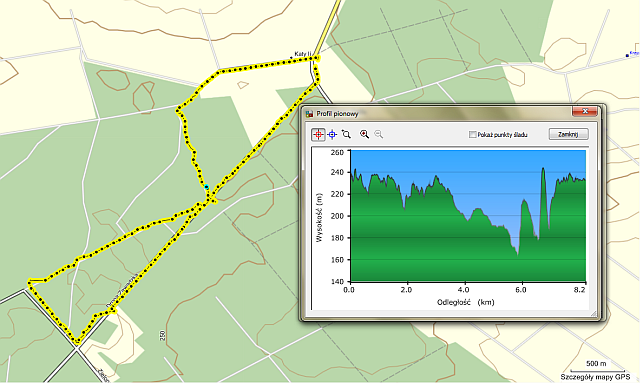Choose the zoom-to-selection magnifier tool
This screenshot has height=383, width=640.
tap(346, 134)
